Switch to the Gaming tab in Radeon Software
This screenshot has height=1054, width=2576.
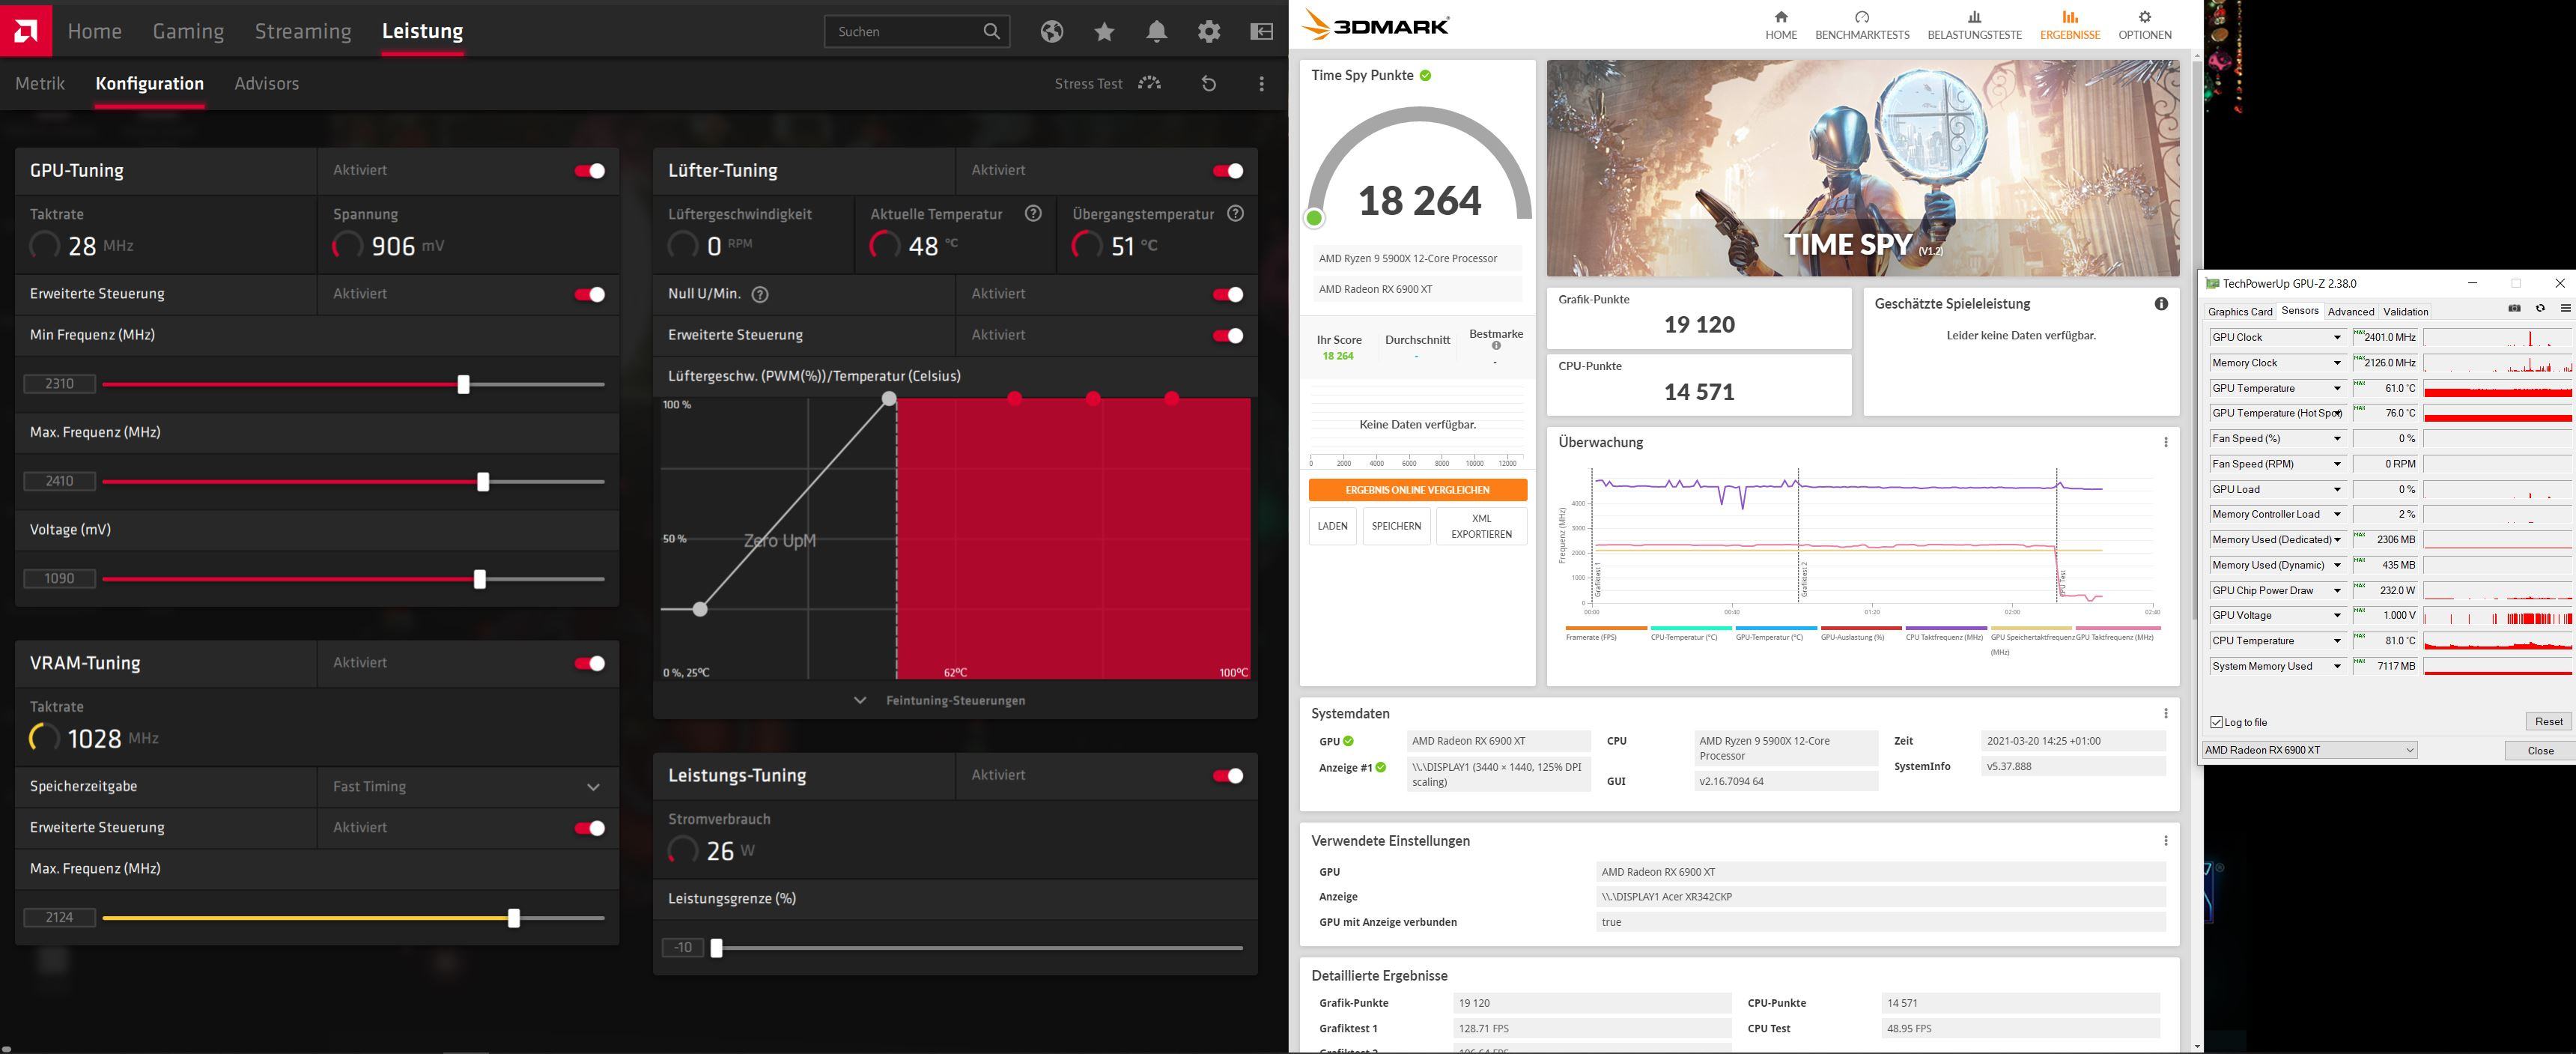click(x=188, y=31)
